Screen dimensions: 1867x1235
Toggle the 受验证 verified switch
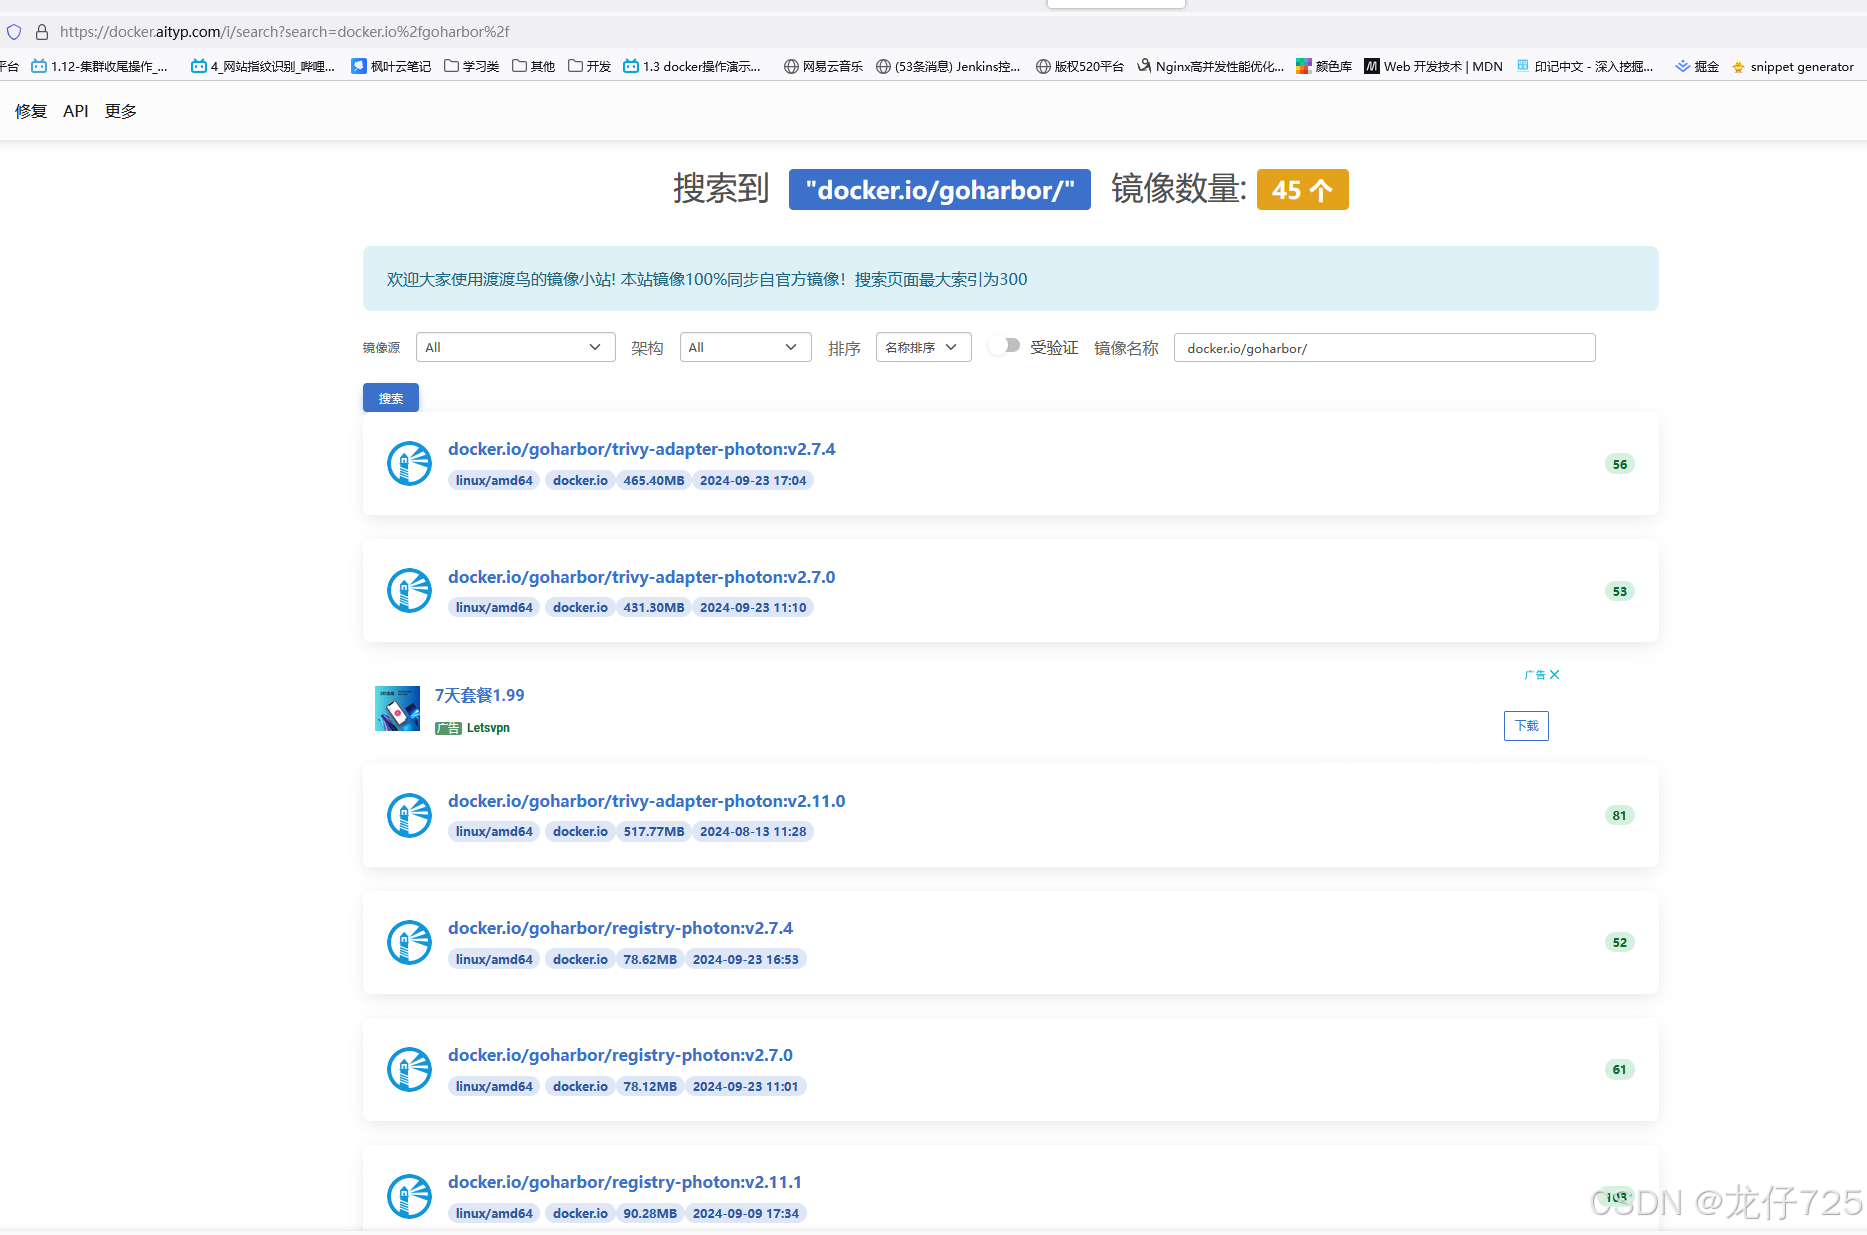[1004, 345]
